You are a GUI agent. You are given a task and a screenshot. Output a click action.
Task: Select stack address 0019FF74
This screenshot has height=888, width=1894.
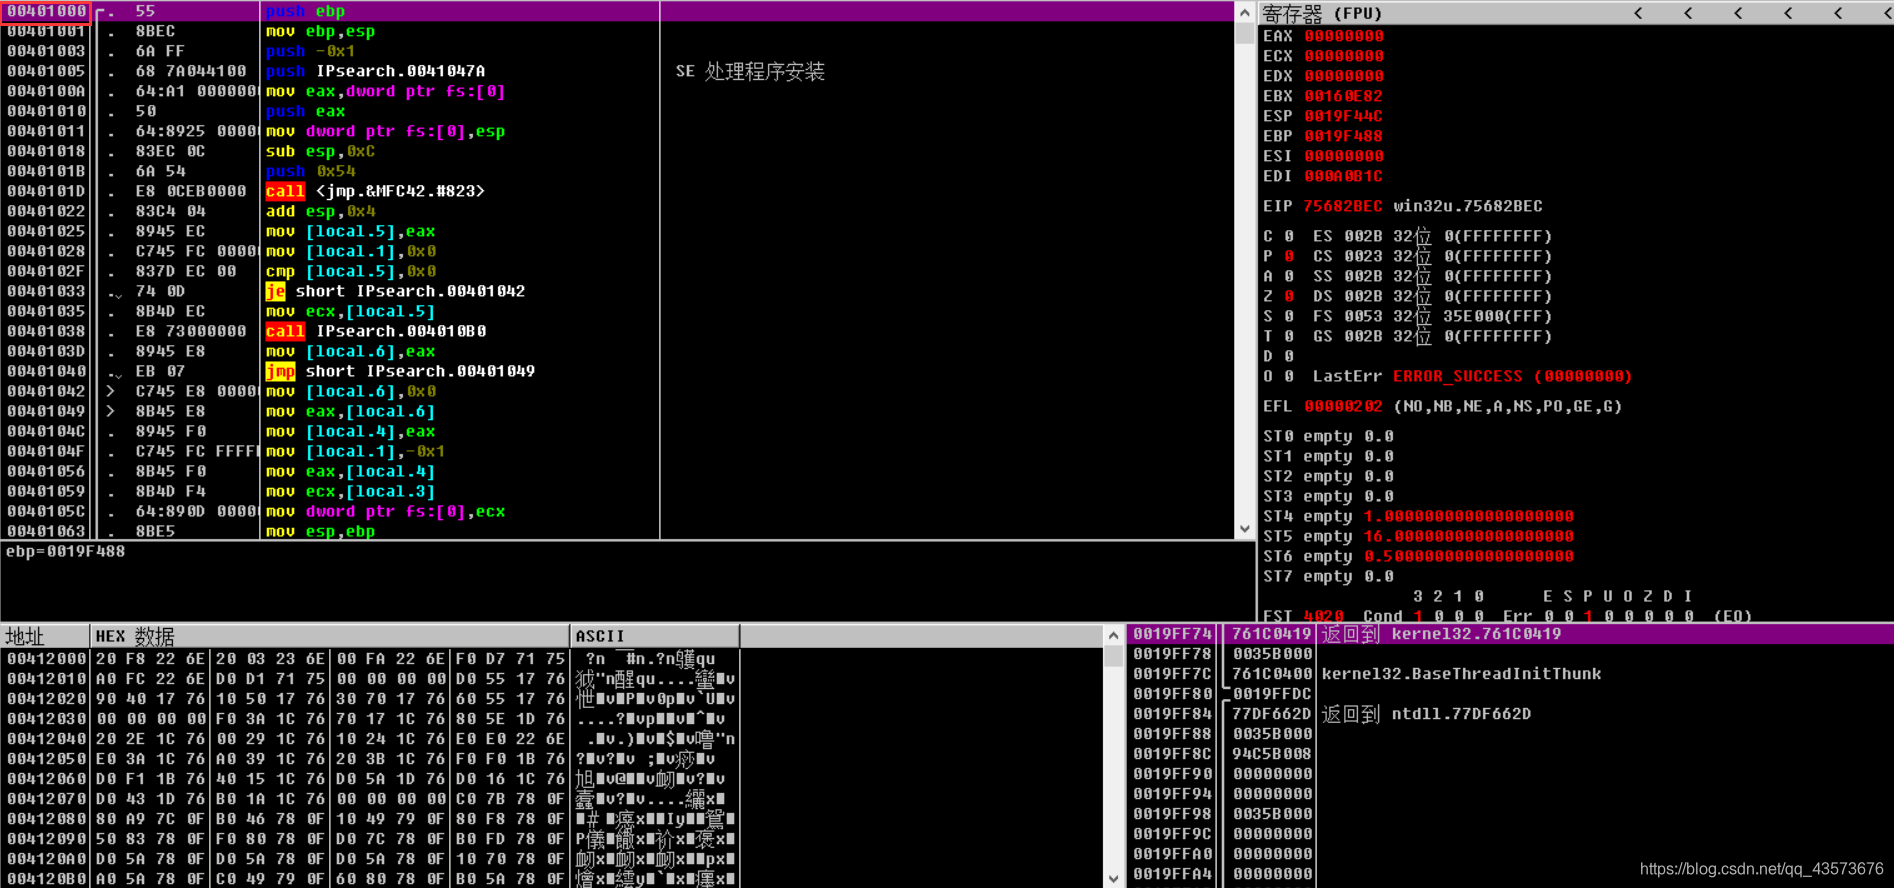[x=1172, y=634]
